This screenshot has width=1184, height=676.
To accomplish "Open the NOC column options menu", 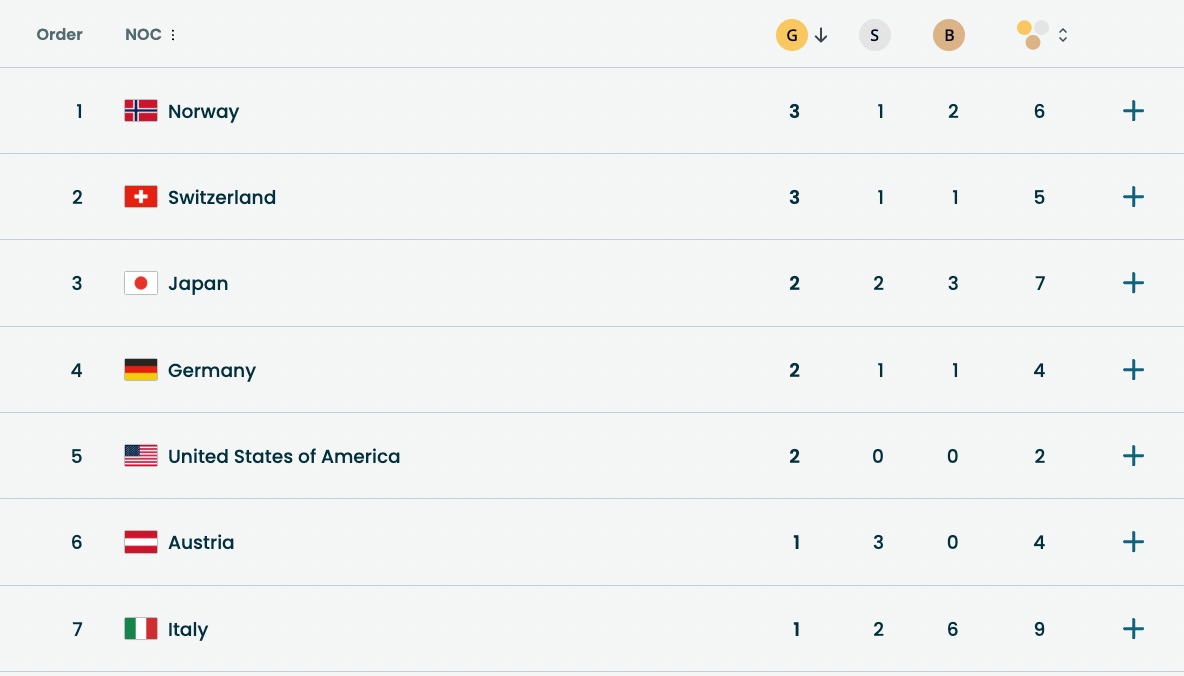I will coord(173,35).
